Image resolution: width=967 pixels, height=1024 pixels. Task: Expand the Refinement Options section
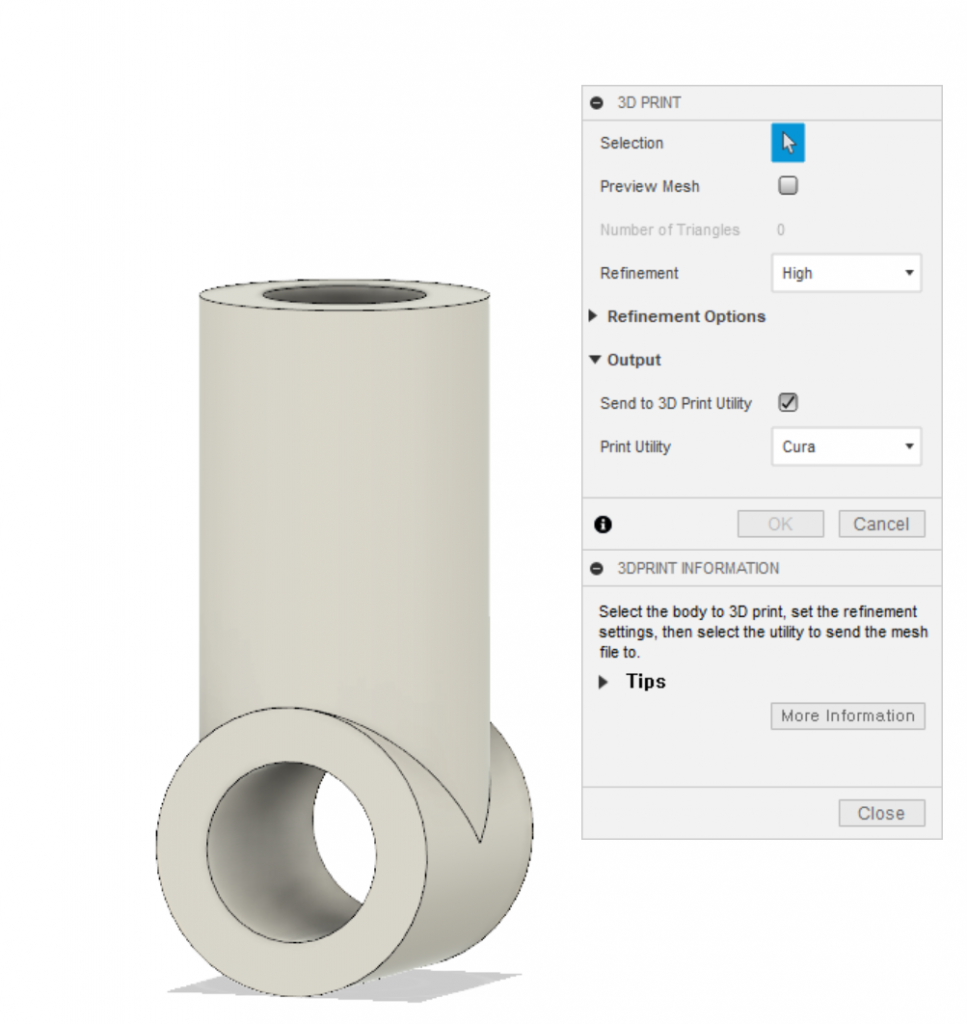tap(677, 316)
